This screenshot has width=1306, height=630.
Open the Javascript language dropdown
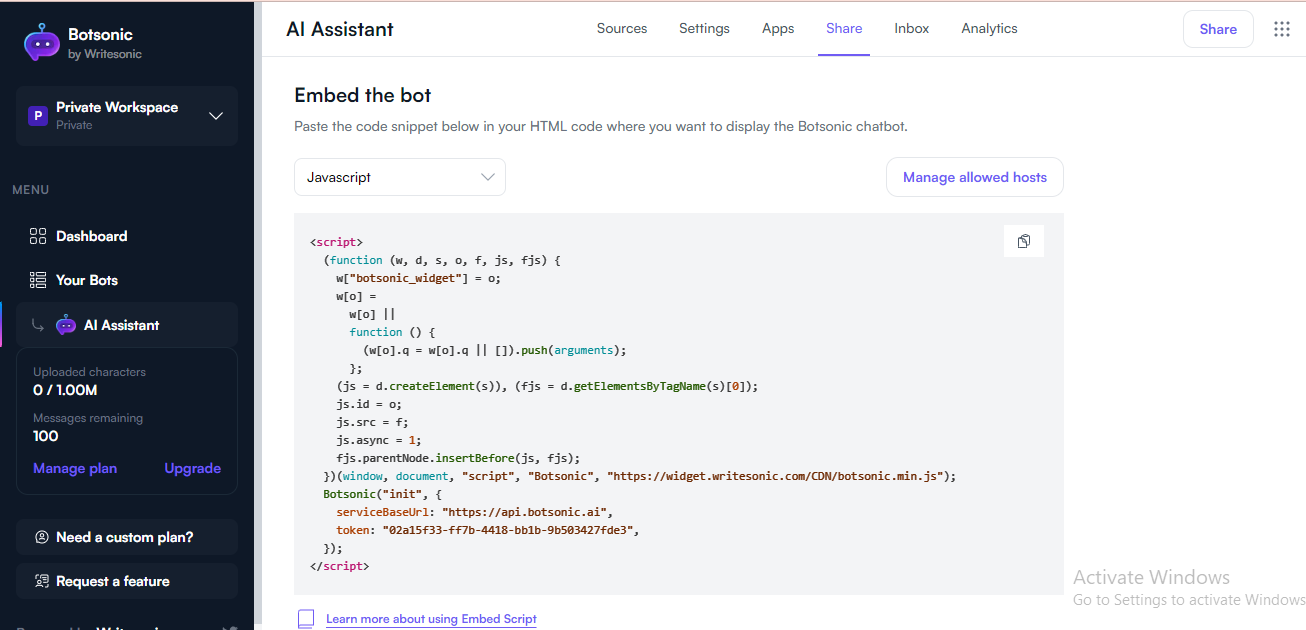point(399,177)
